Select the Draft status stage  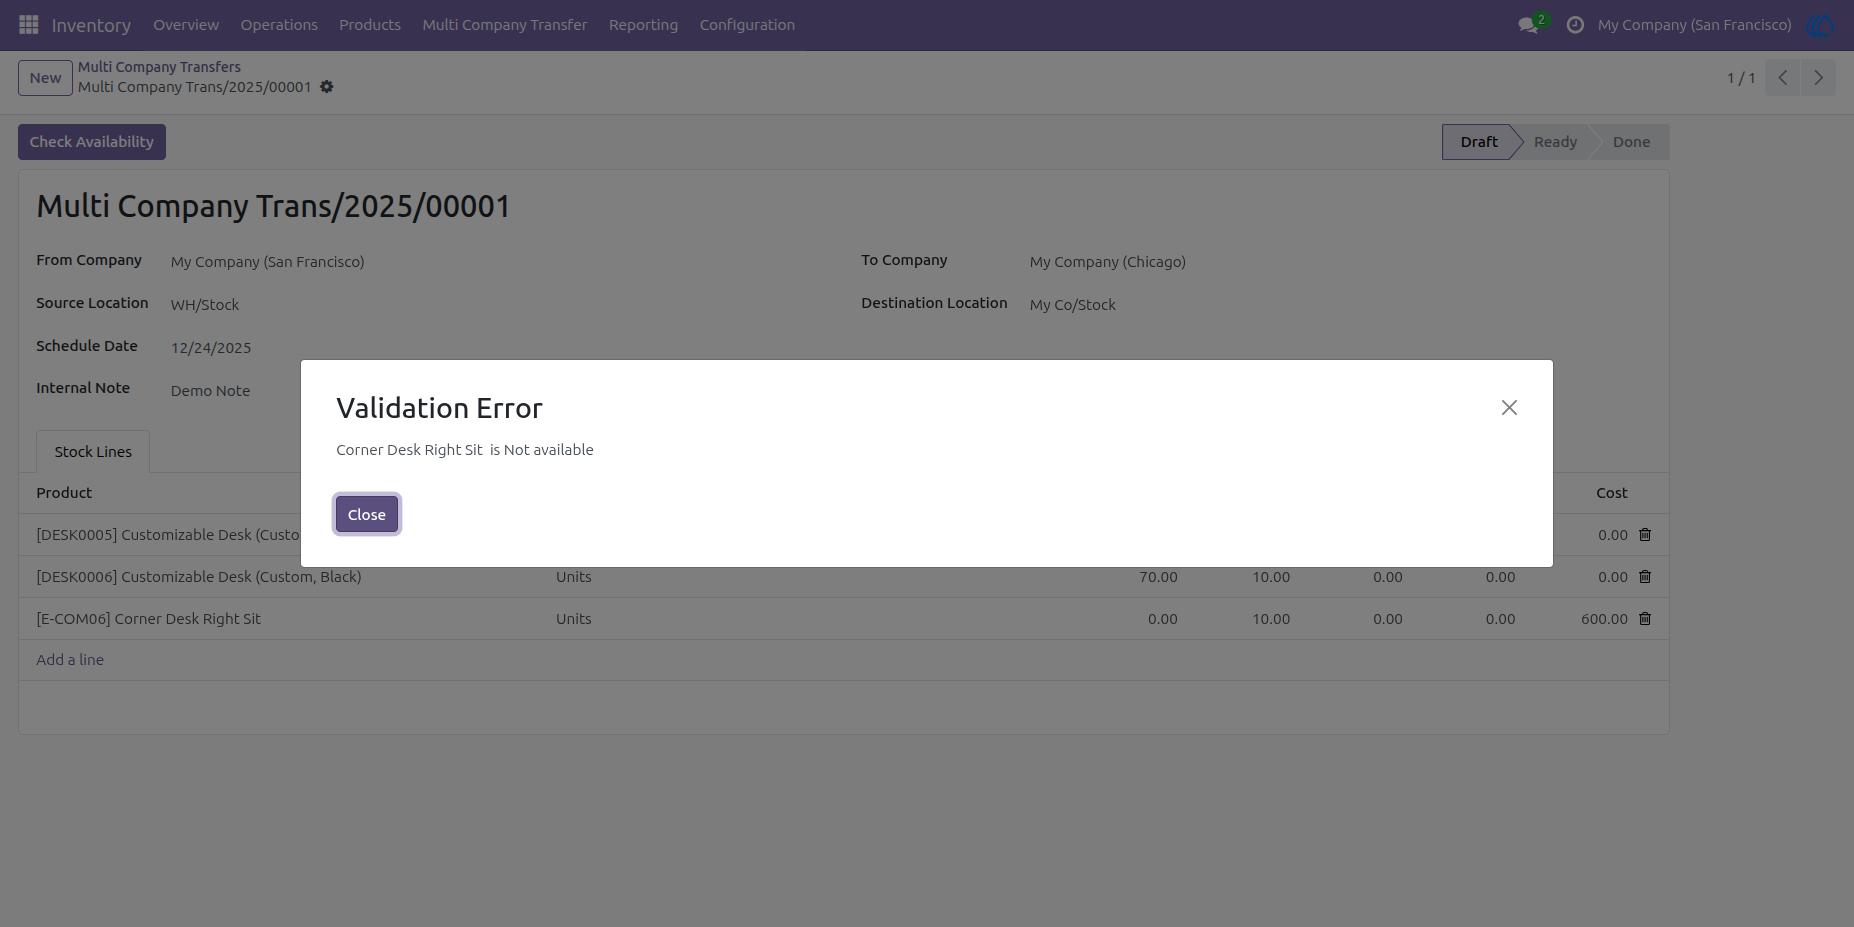[x=1478, y=142]
